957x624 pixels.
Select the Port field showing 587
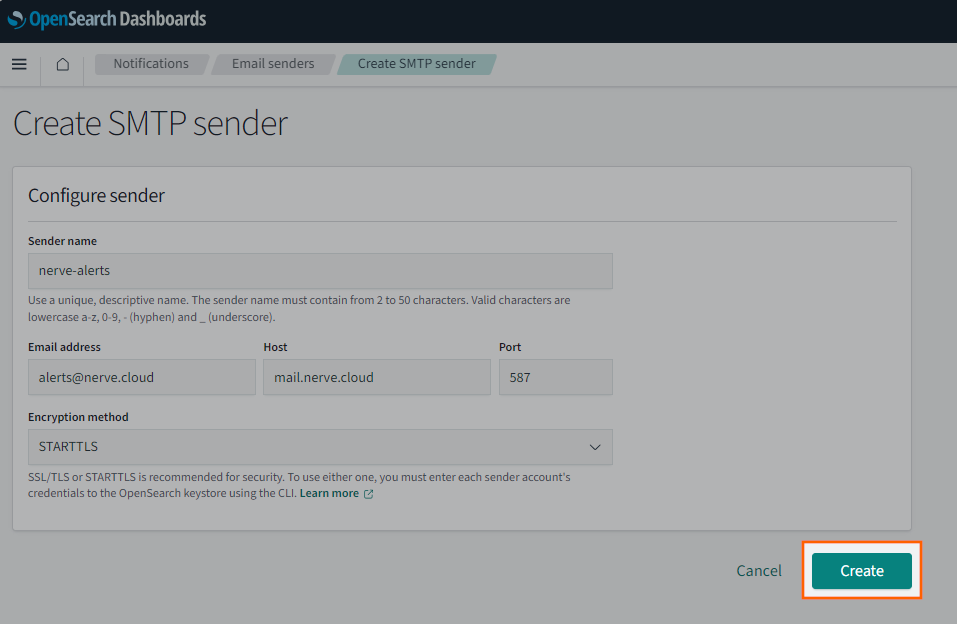point(555,378)
